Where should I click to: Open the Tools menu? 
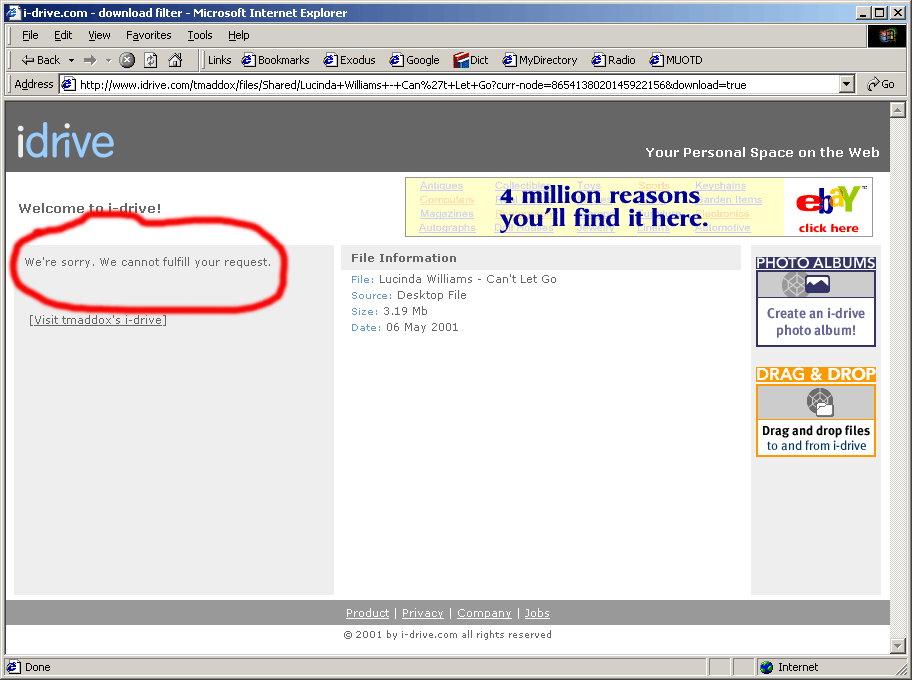point(200,35)
